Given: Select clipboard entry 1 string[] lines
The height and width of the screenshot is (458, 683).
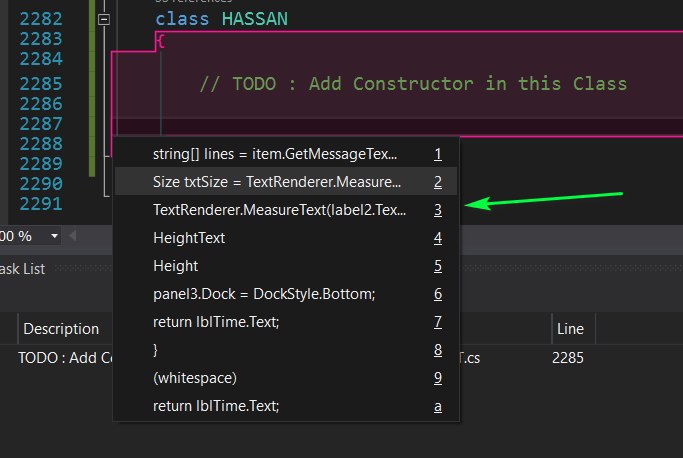Looking at the screenshot, I should [x=286, y=154].
